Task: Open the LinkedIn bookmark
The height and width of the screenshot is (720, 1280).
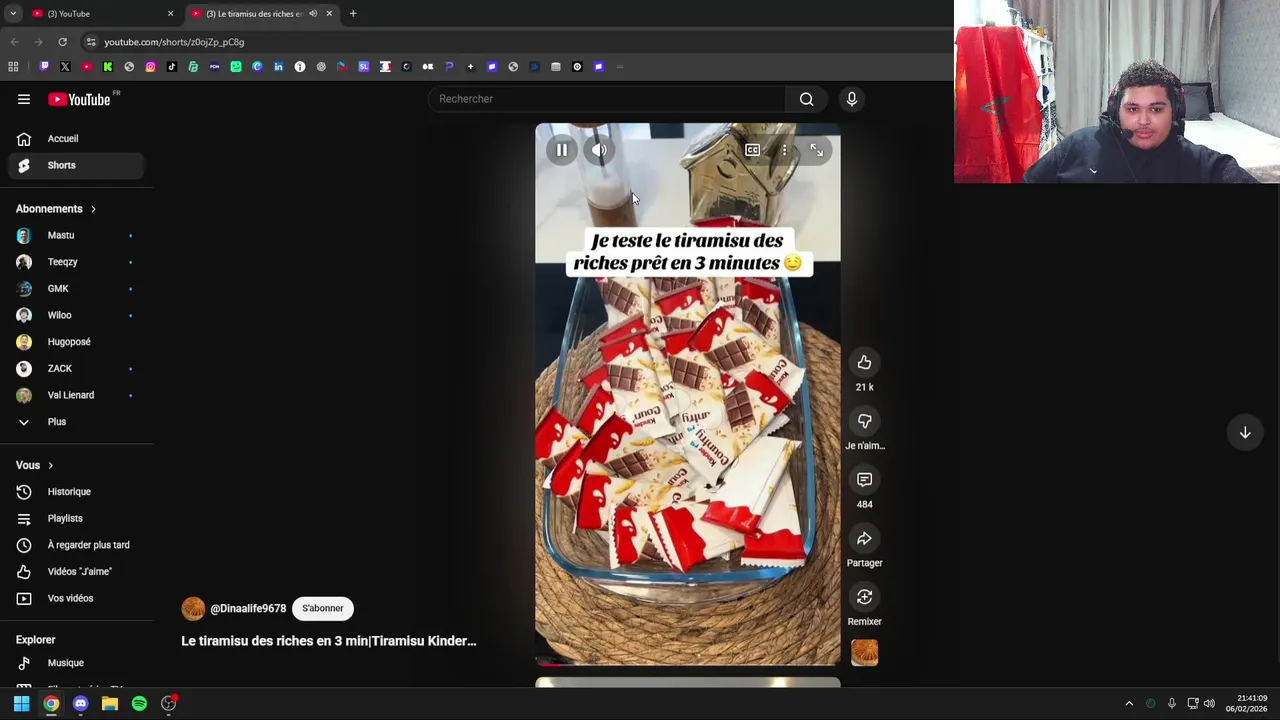Action: pos(278,67)
